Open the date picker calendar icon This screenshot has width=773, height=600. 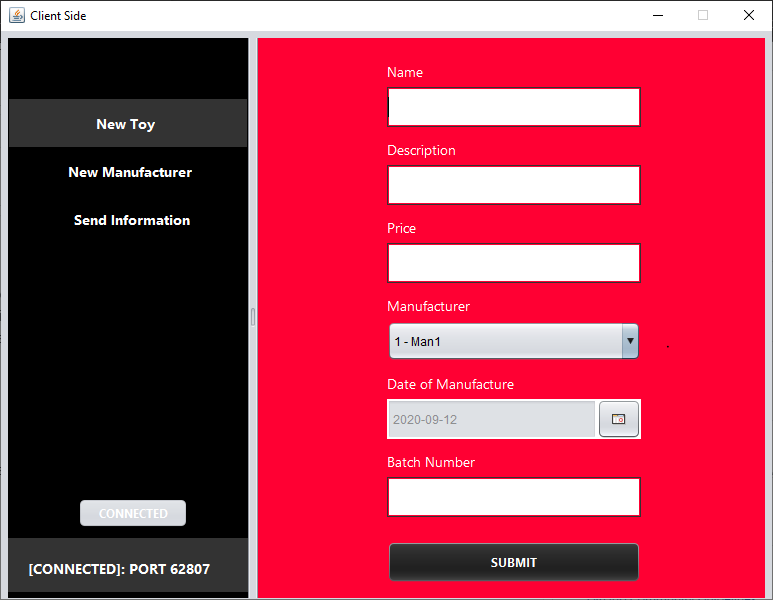pos(619,419)
